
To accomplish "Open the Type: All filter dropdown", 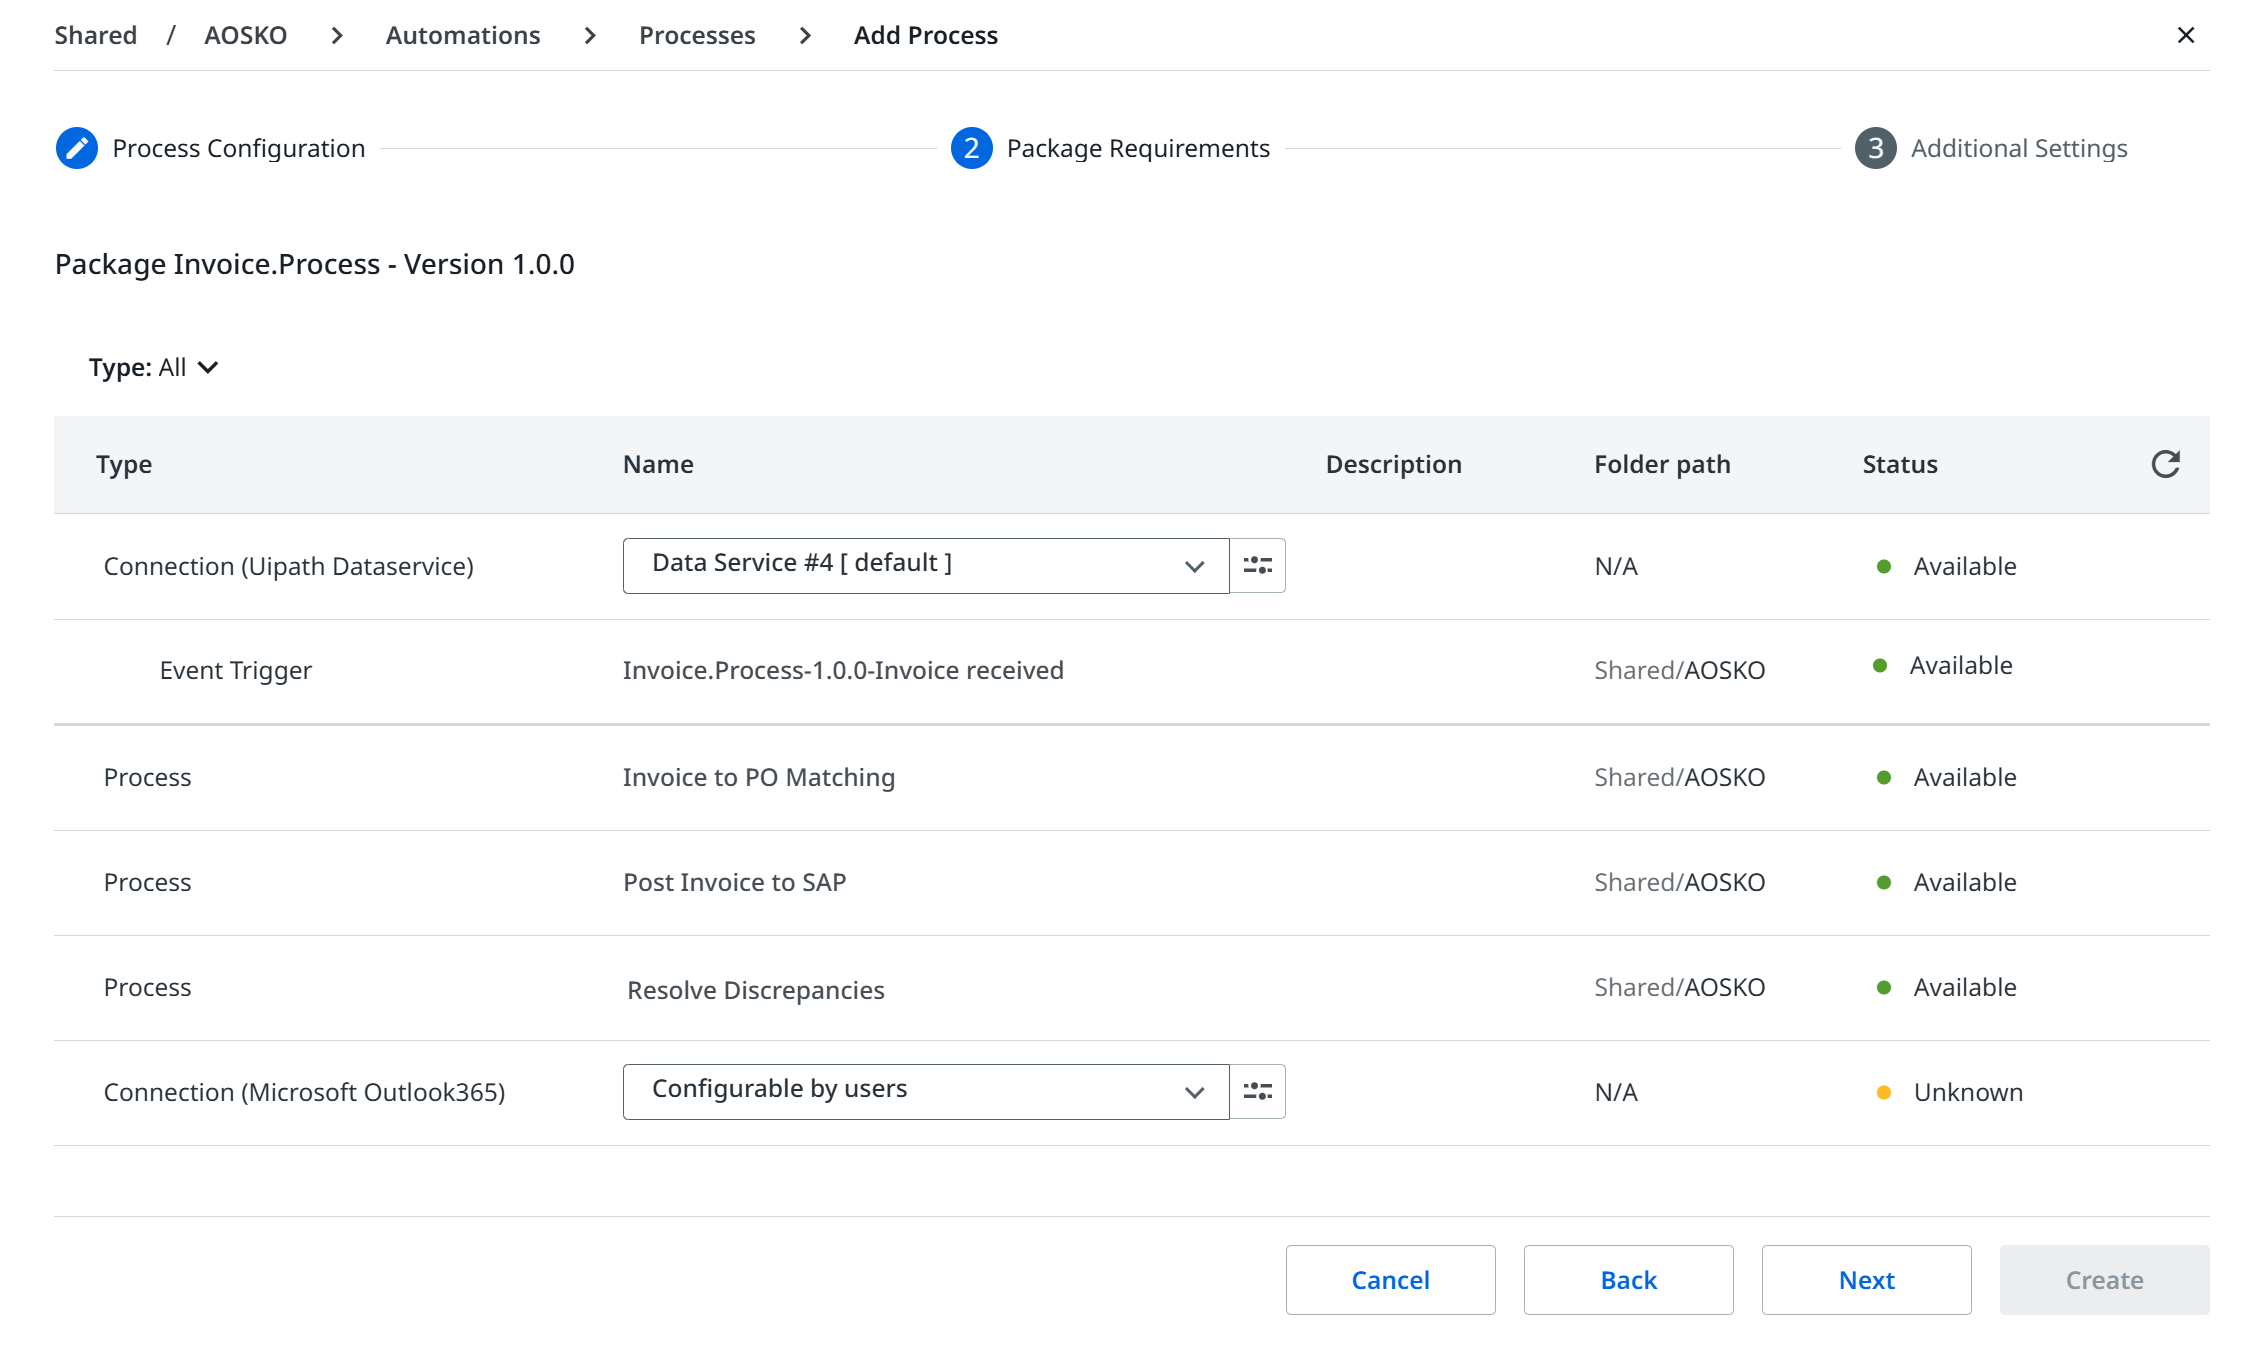I will [x=153, y=367].
